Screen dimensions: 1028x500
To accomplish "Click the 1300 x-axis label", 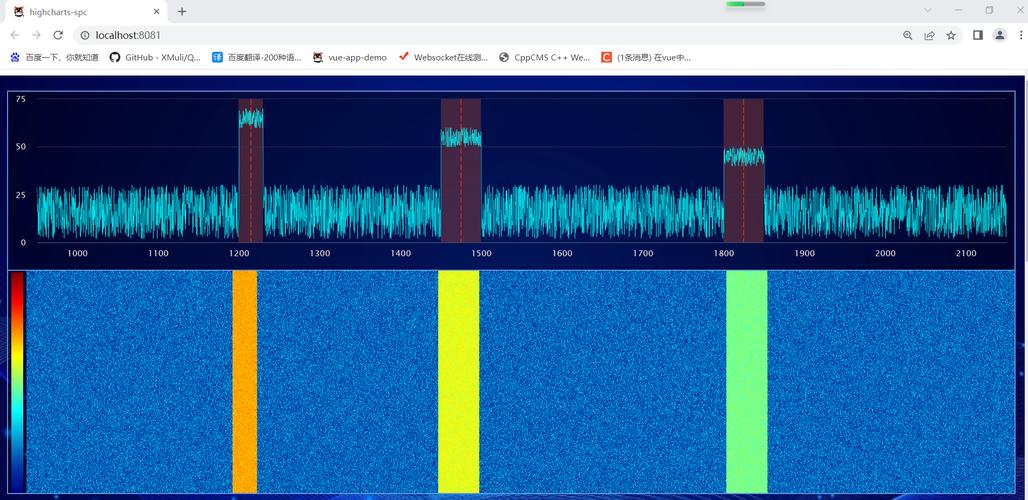I will (320, 254).
